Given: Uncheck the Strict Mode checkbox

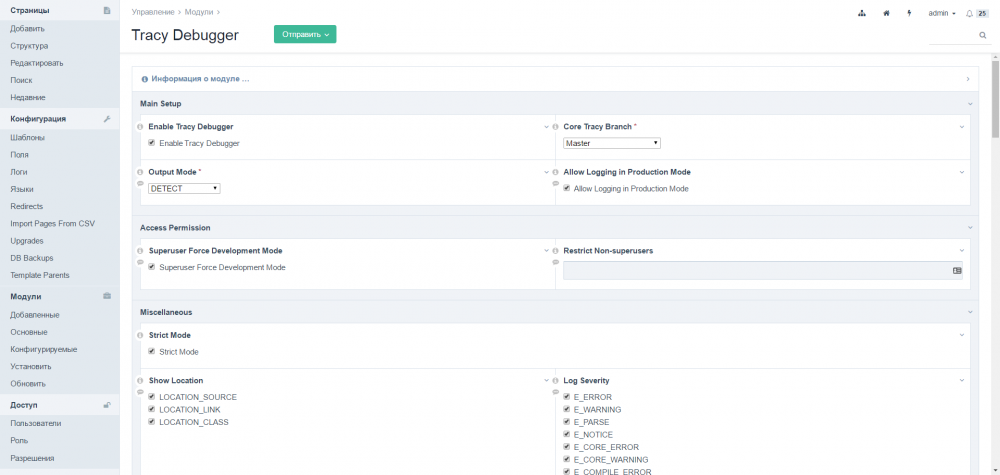Looking at the screenshot, I should [x=152, y=351].
